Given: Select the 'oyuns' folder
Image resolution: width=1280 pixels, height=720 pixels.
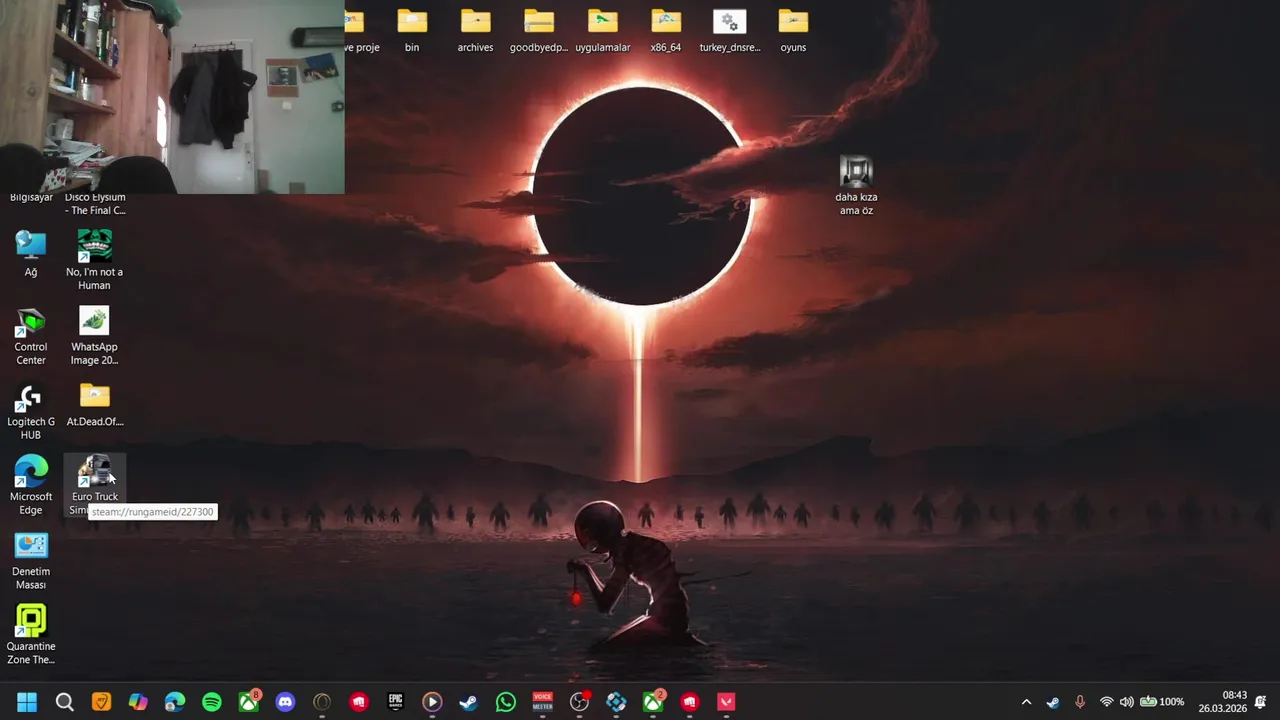Looking at the screenshot, I should click(x=793, y=30).
